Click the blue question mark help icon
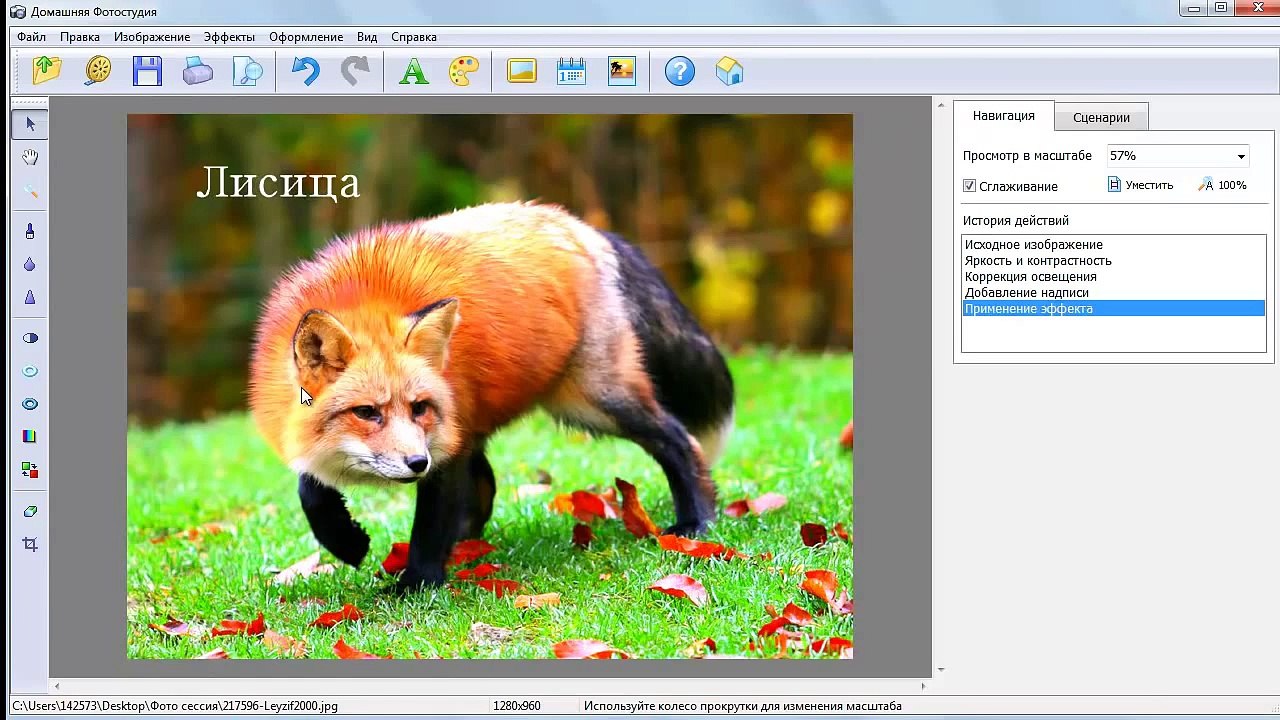Image resolution: width=1280 pixels, height=720 pixels. 679,71
